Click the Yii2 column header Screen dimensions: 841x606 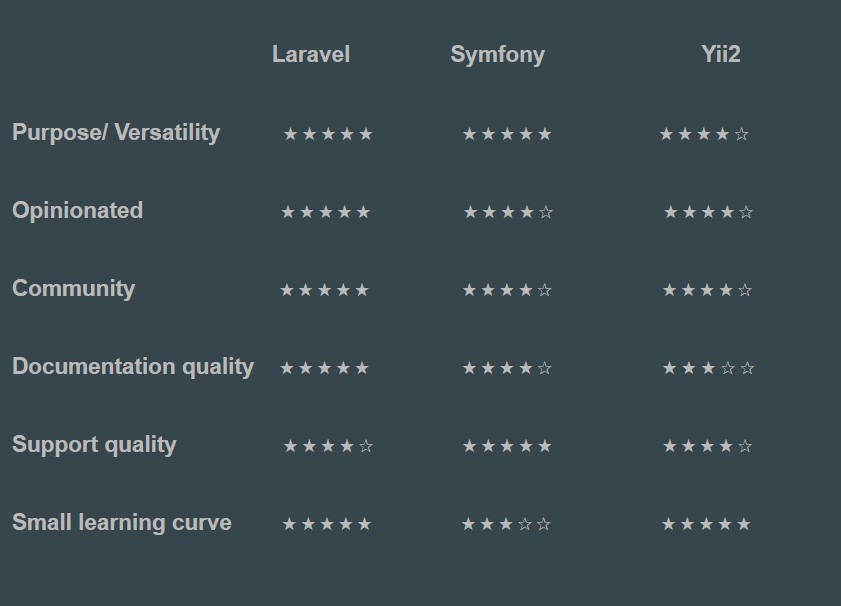[721, 54]
